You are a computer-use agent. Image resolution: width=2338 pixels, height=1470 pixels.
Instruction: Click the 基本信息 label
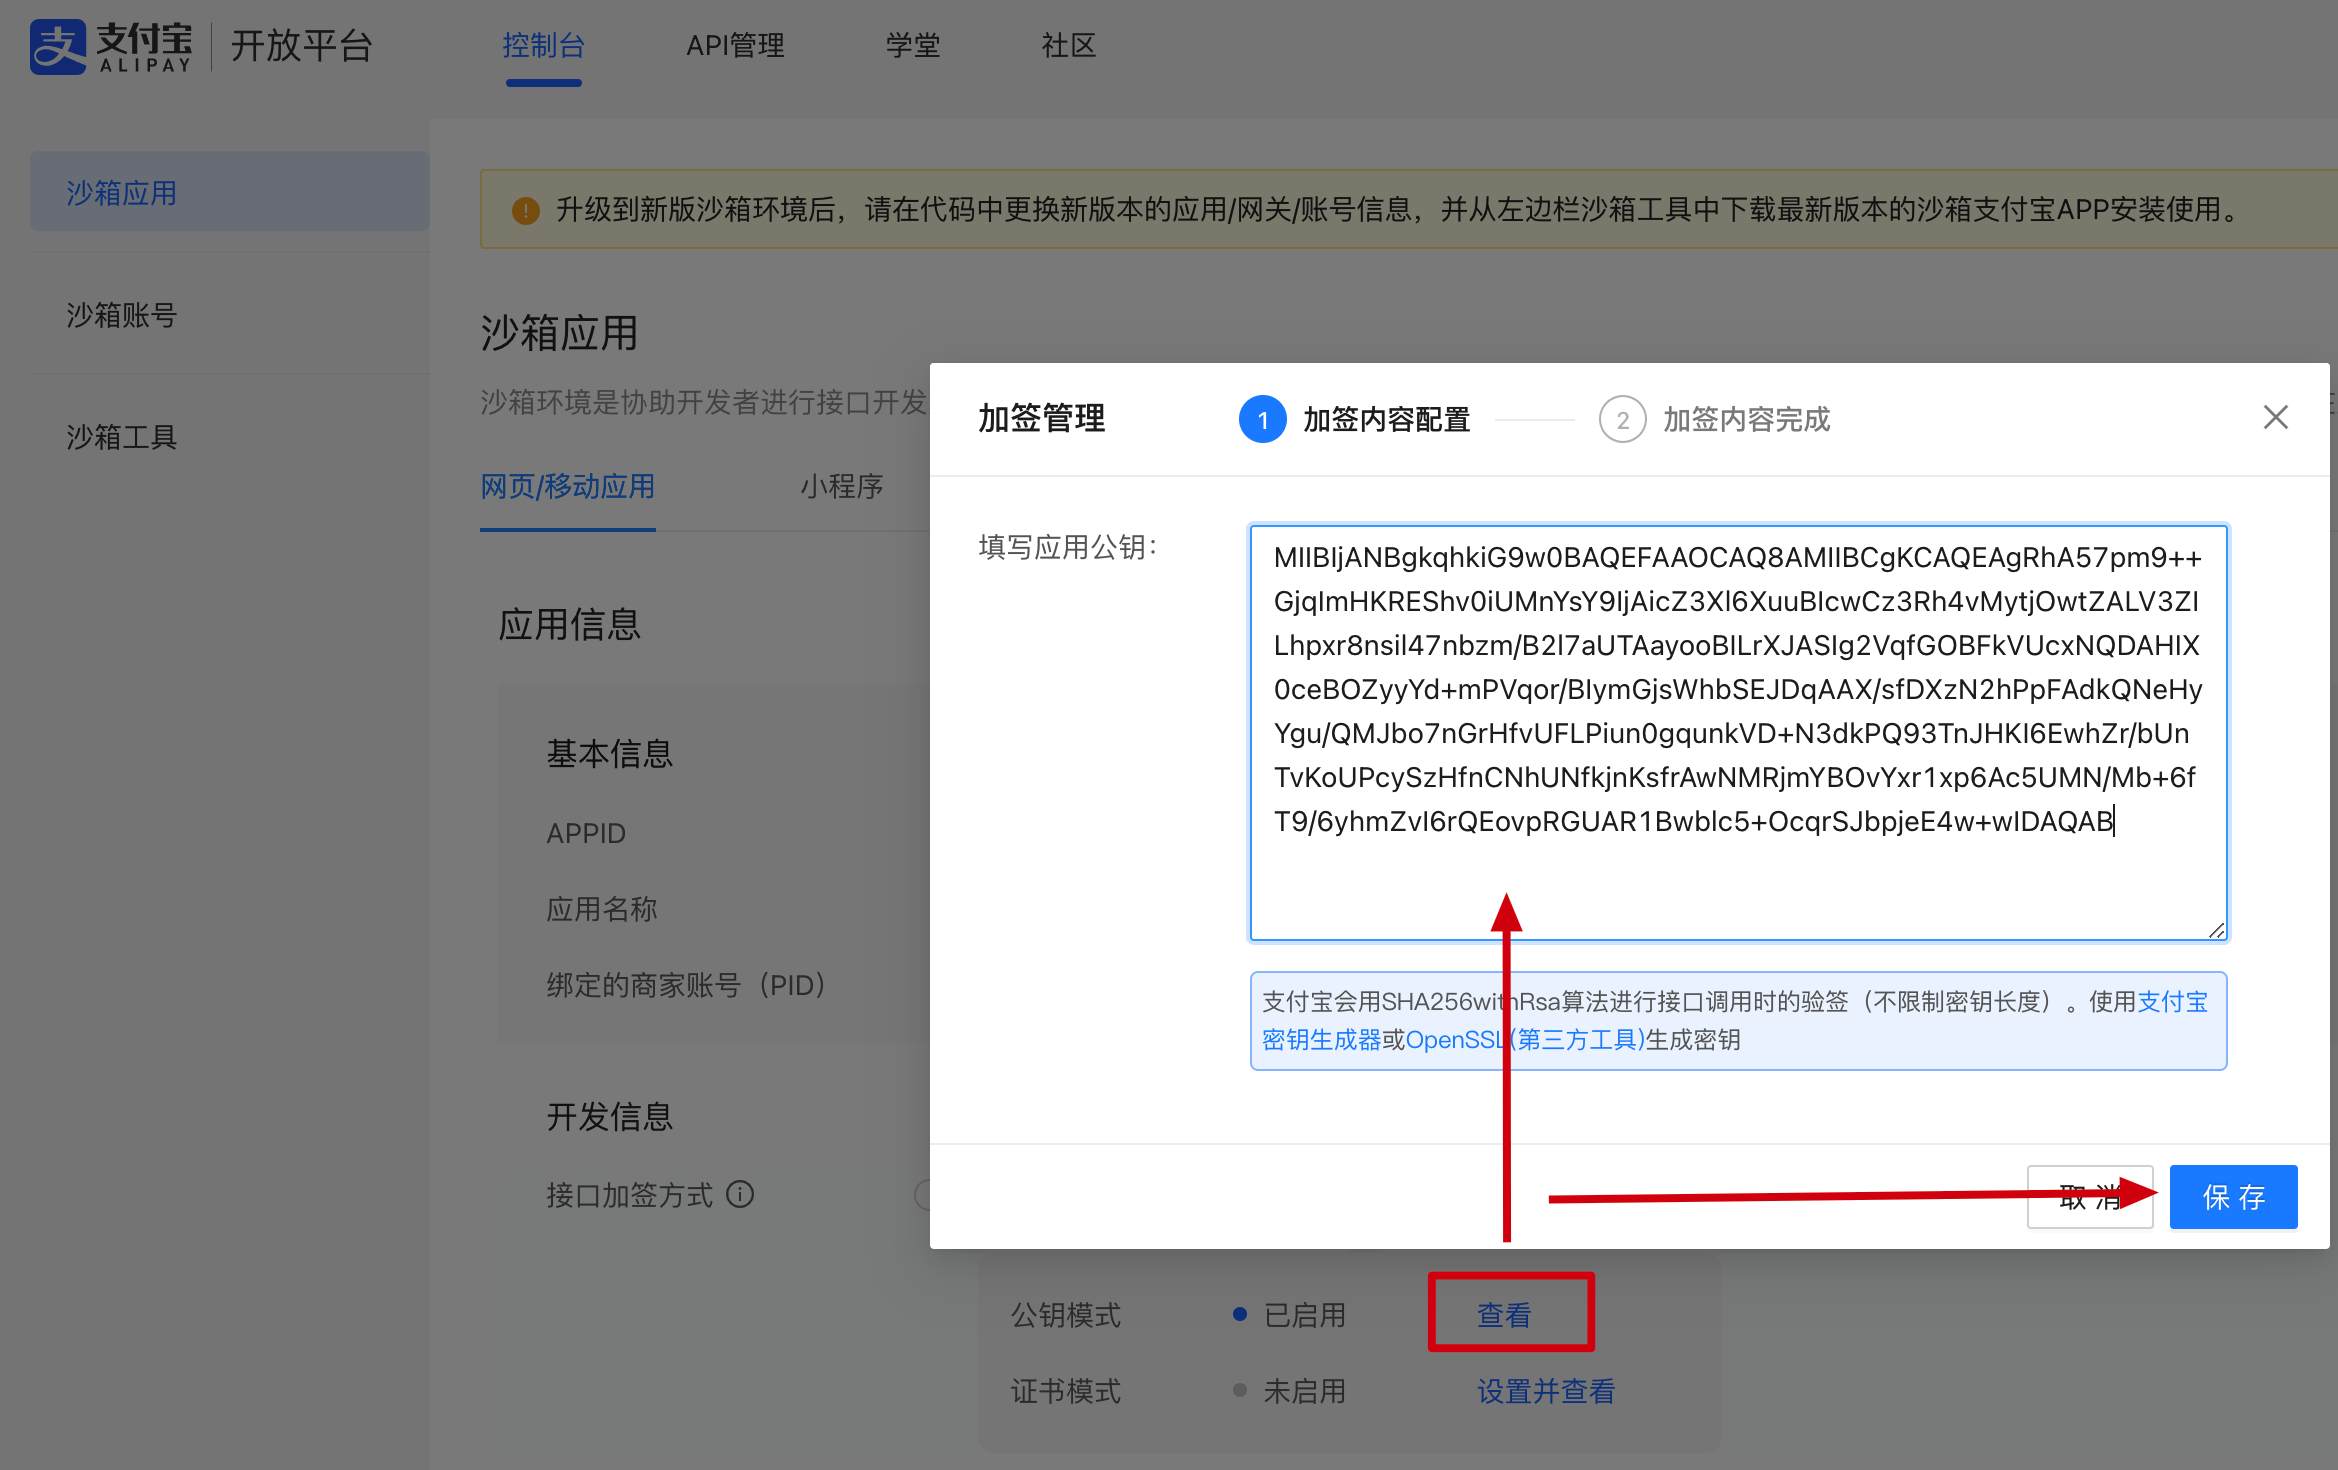609,753
